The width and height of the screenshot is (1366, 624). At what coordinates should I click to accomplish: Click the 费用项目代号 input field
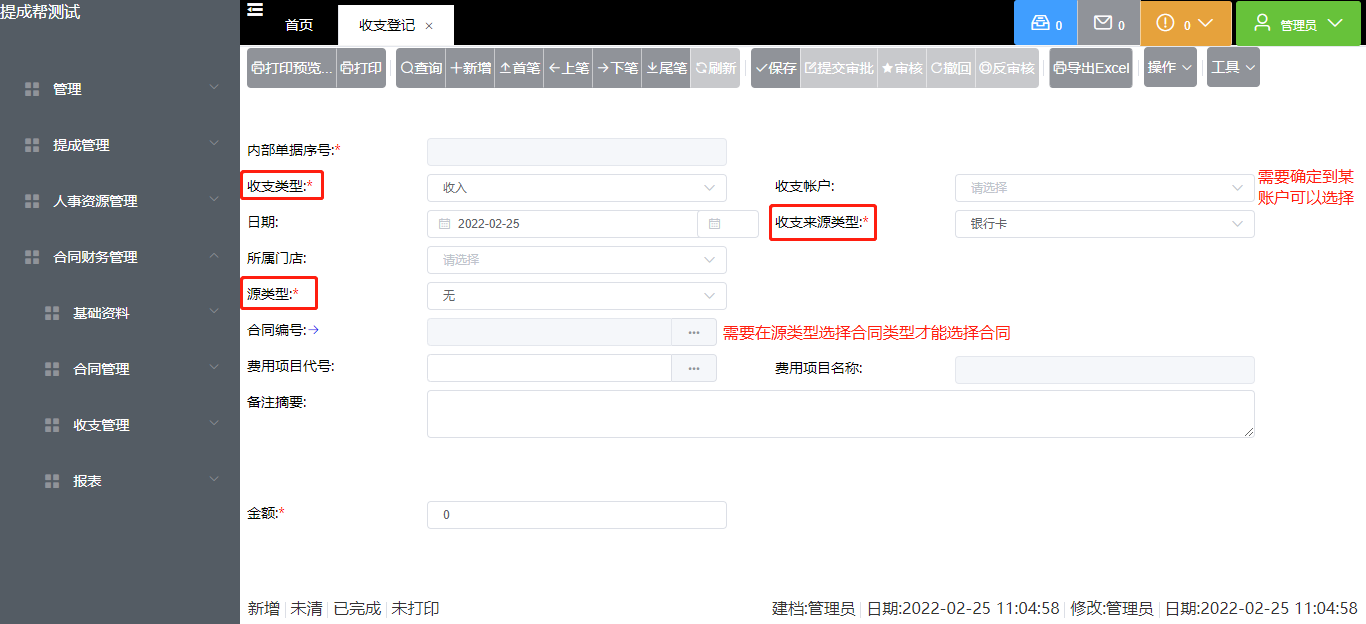[549, 368]
